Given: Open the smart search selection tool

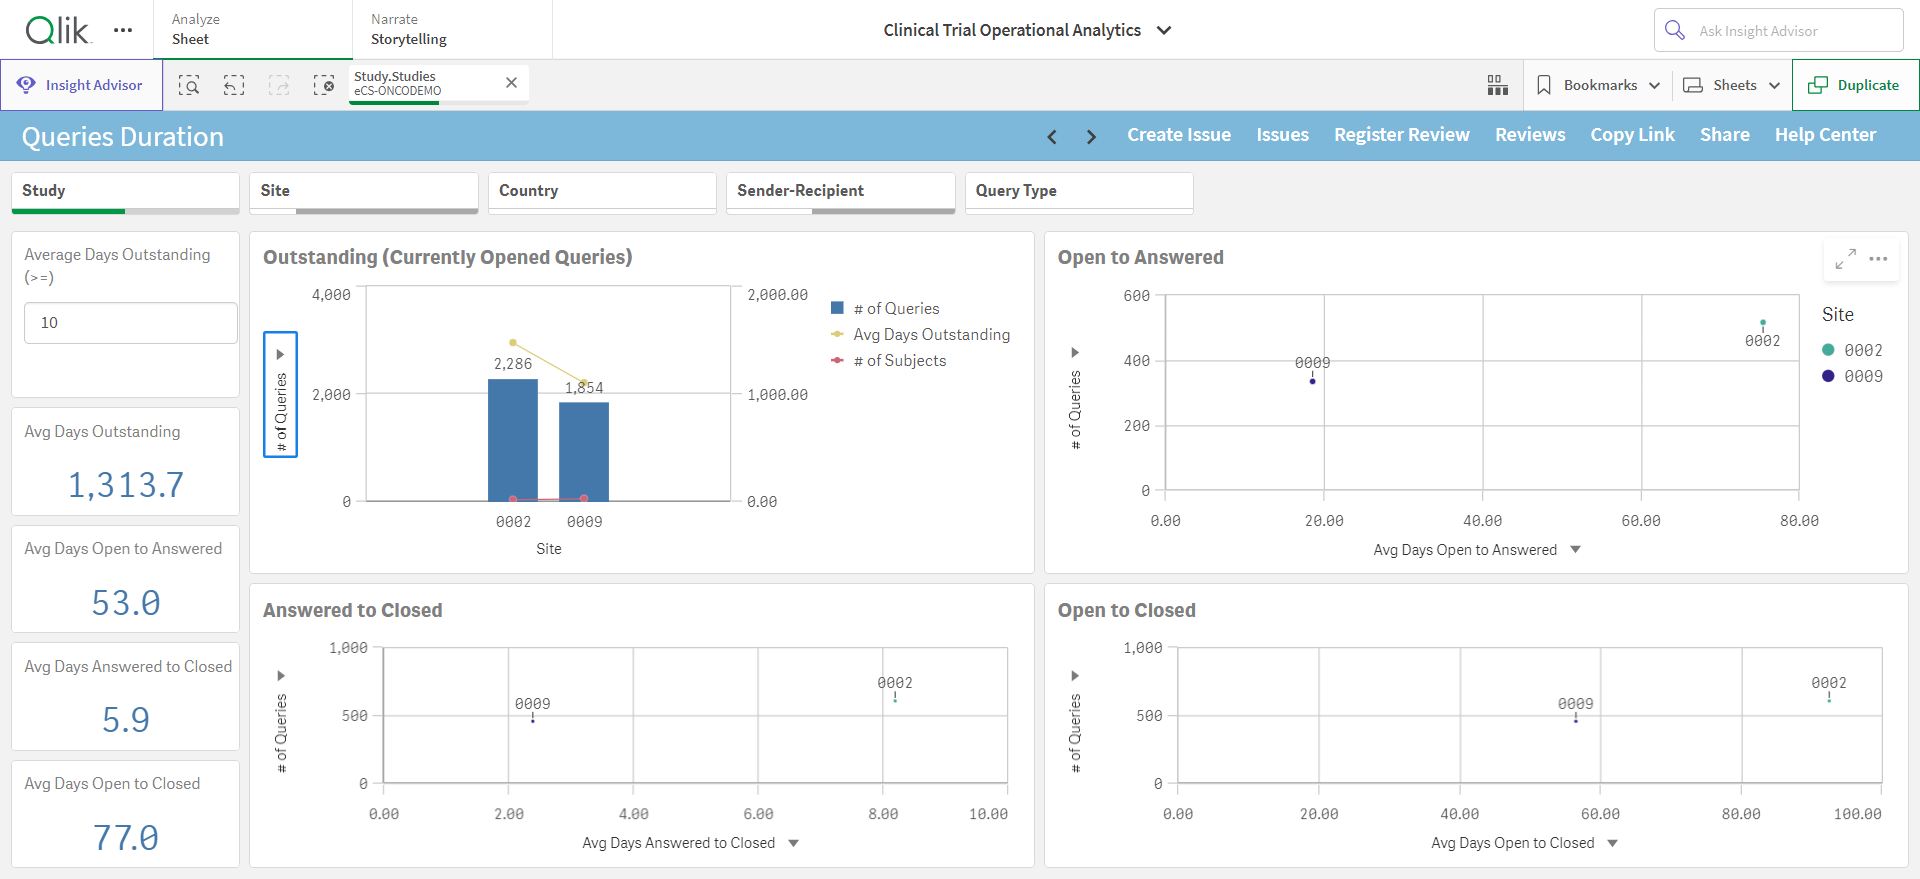Looking at the screenshot, I should coord(189,85).
